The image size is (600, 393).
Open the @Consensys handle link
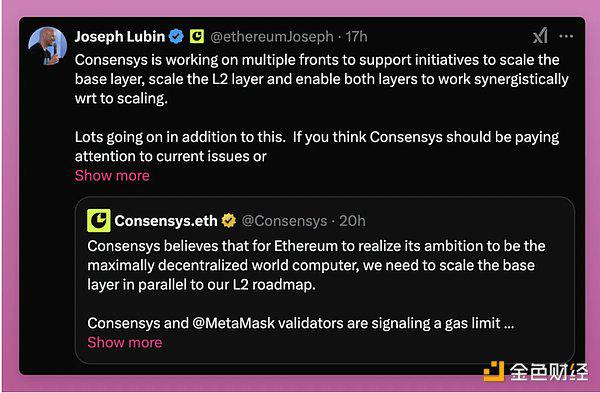point(284,221)
